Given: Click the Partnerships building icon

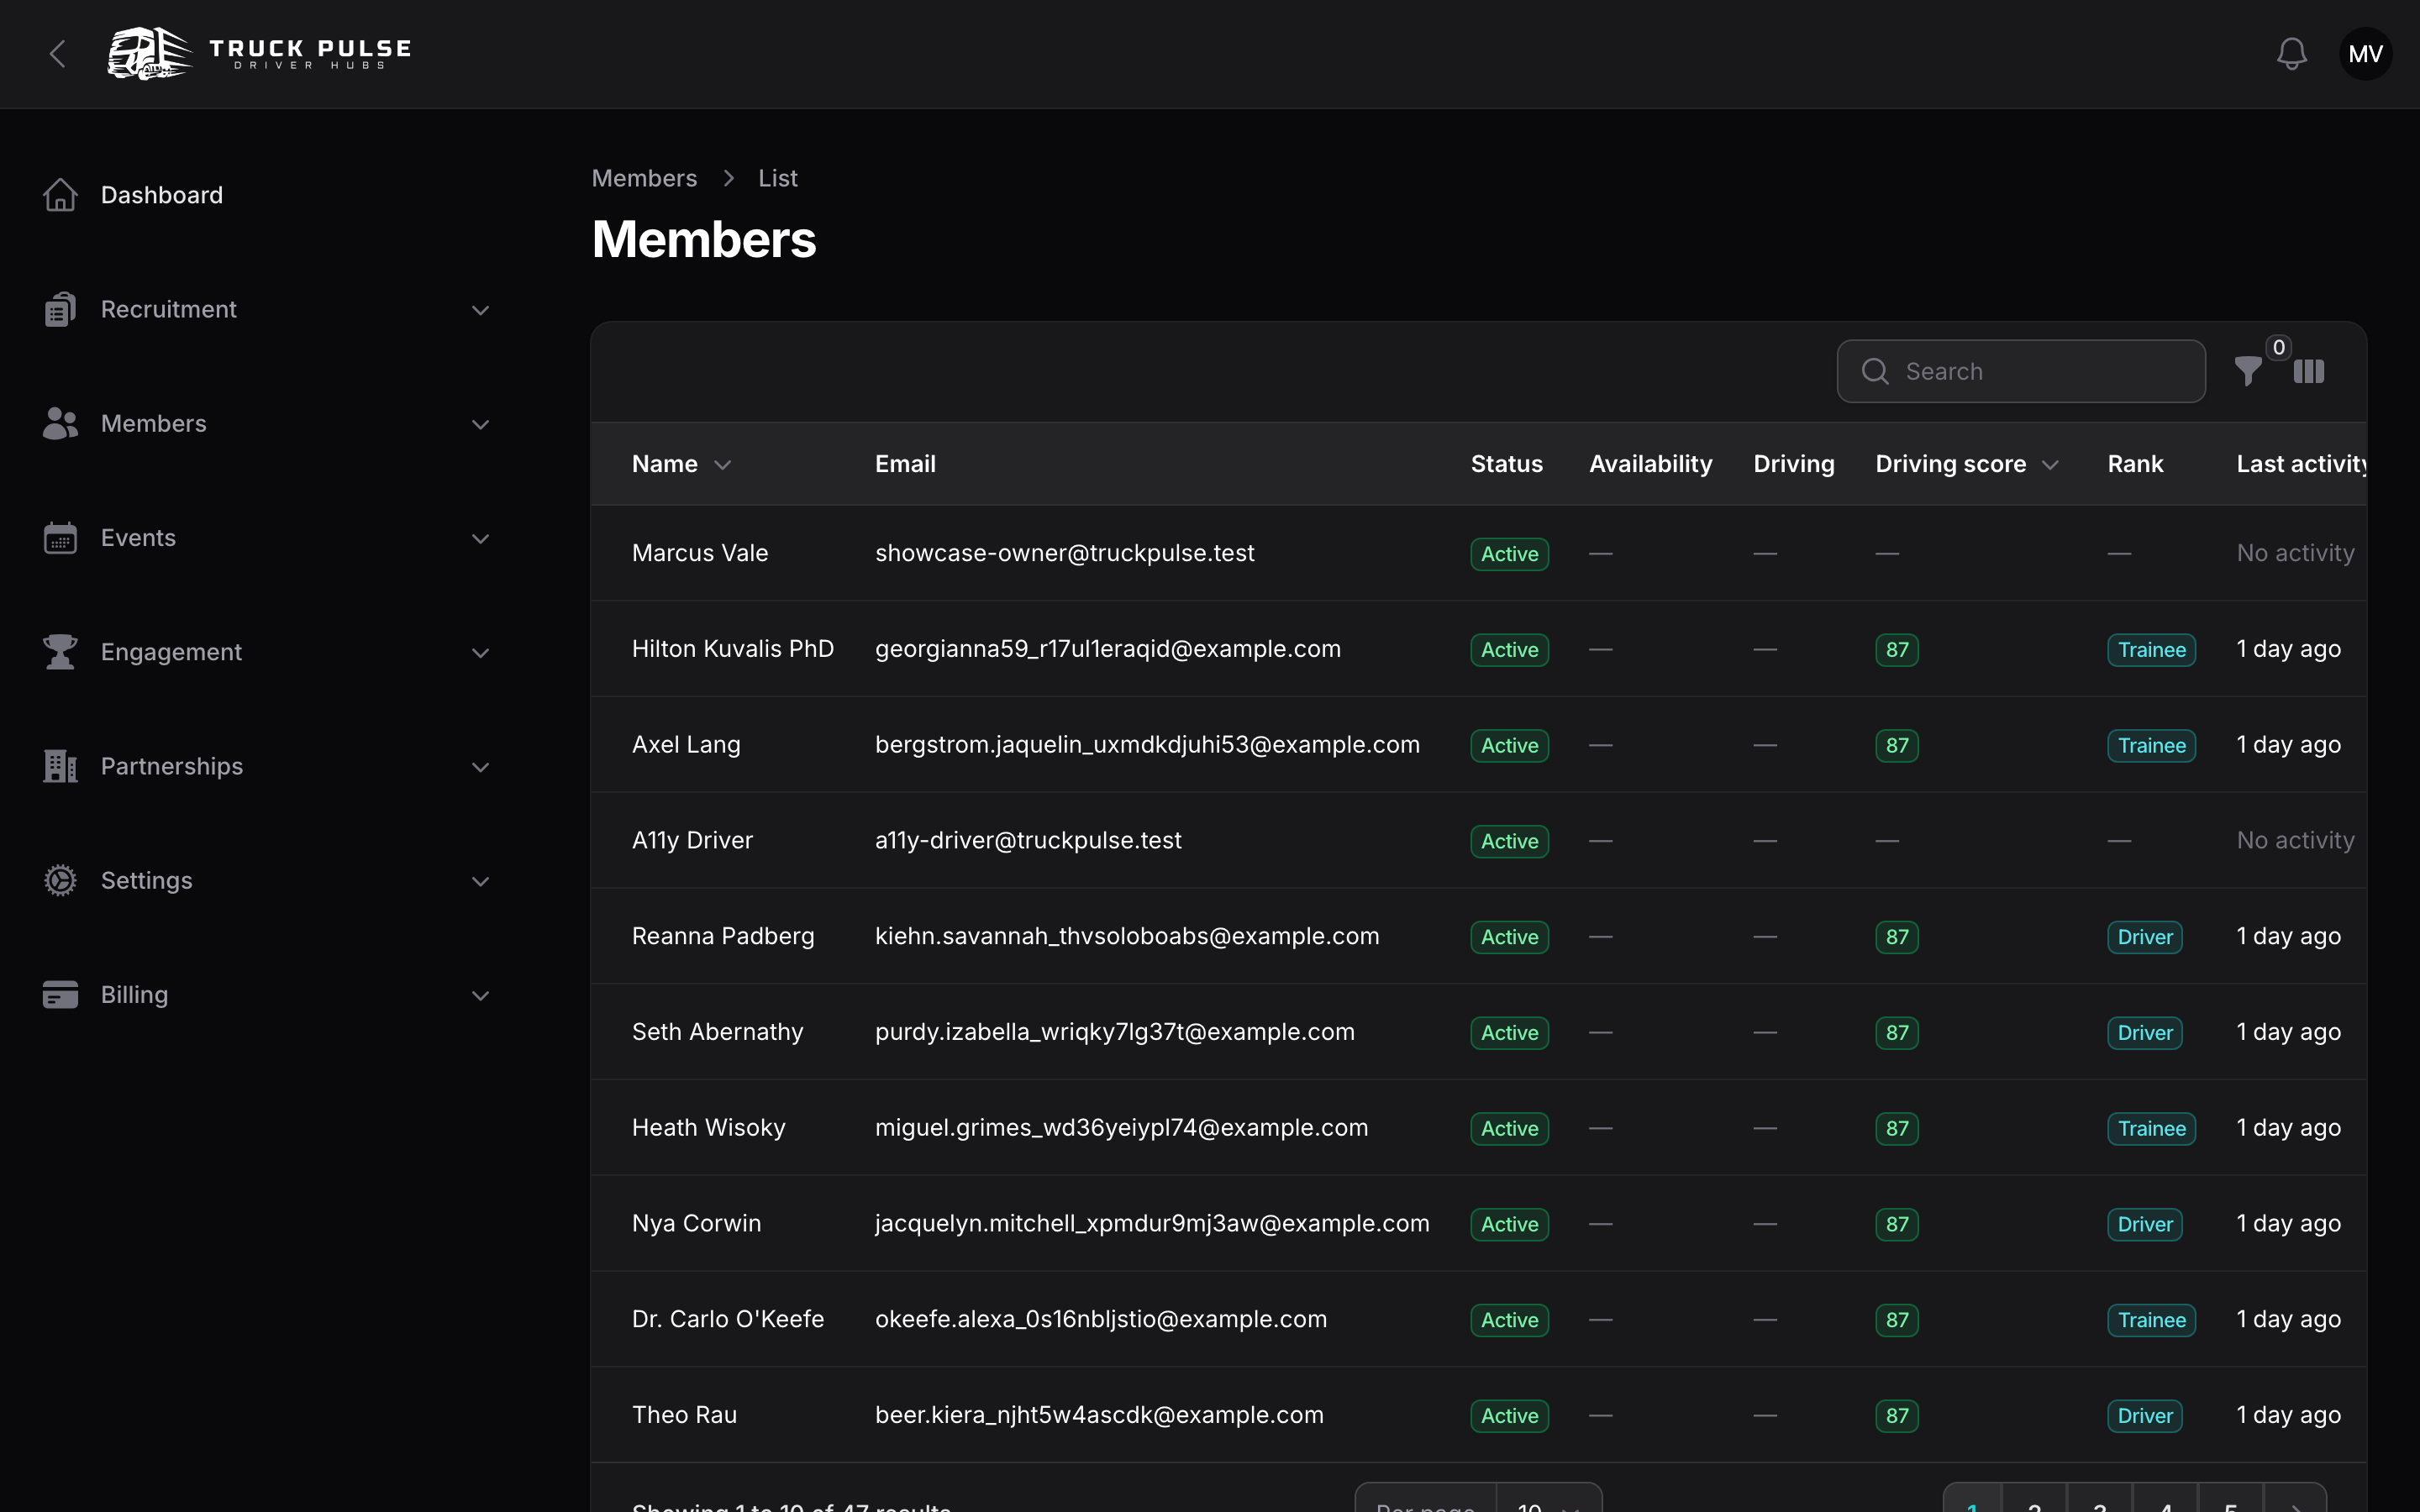Looking at the screenshot, I should pos(60,766).
